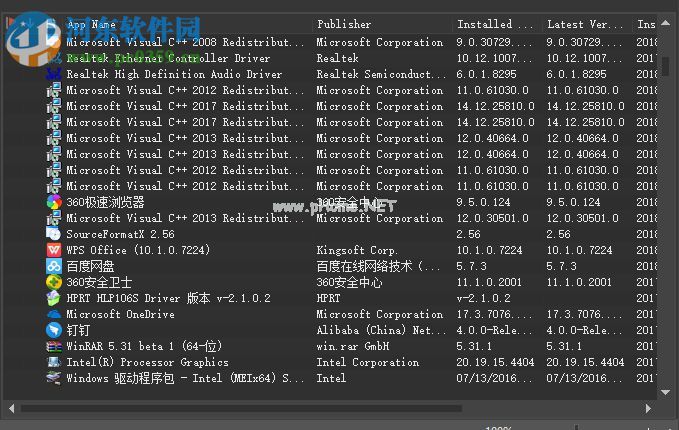
Task: Click icon of Visual C++ 2013 version 12.0.30501.0
Action: pos(54,218)
